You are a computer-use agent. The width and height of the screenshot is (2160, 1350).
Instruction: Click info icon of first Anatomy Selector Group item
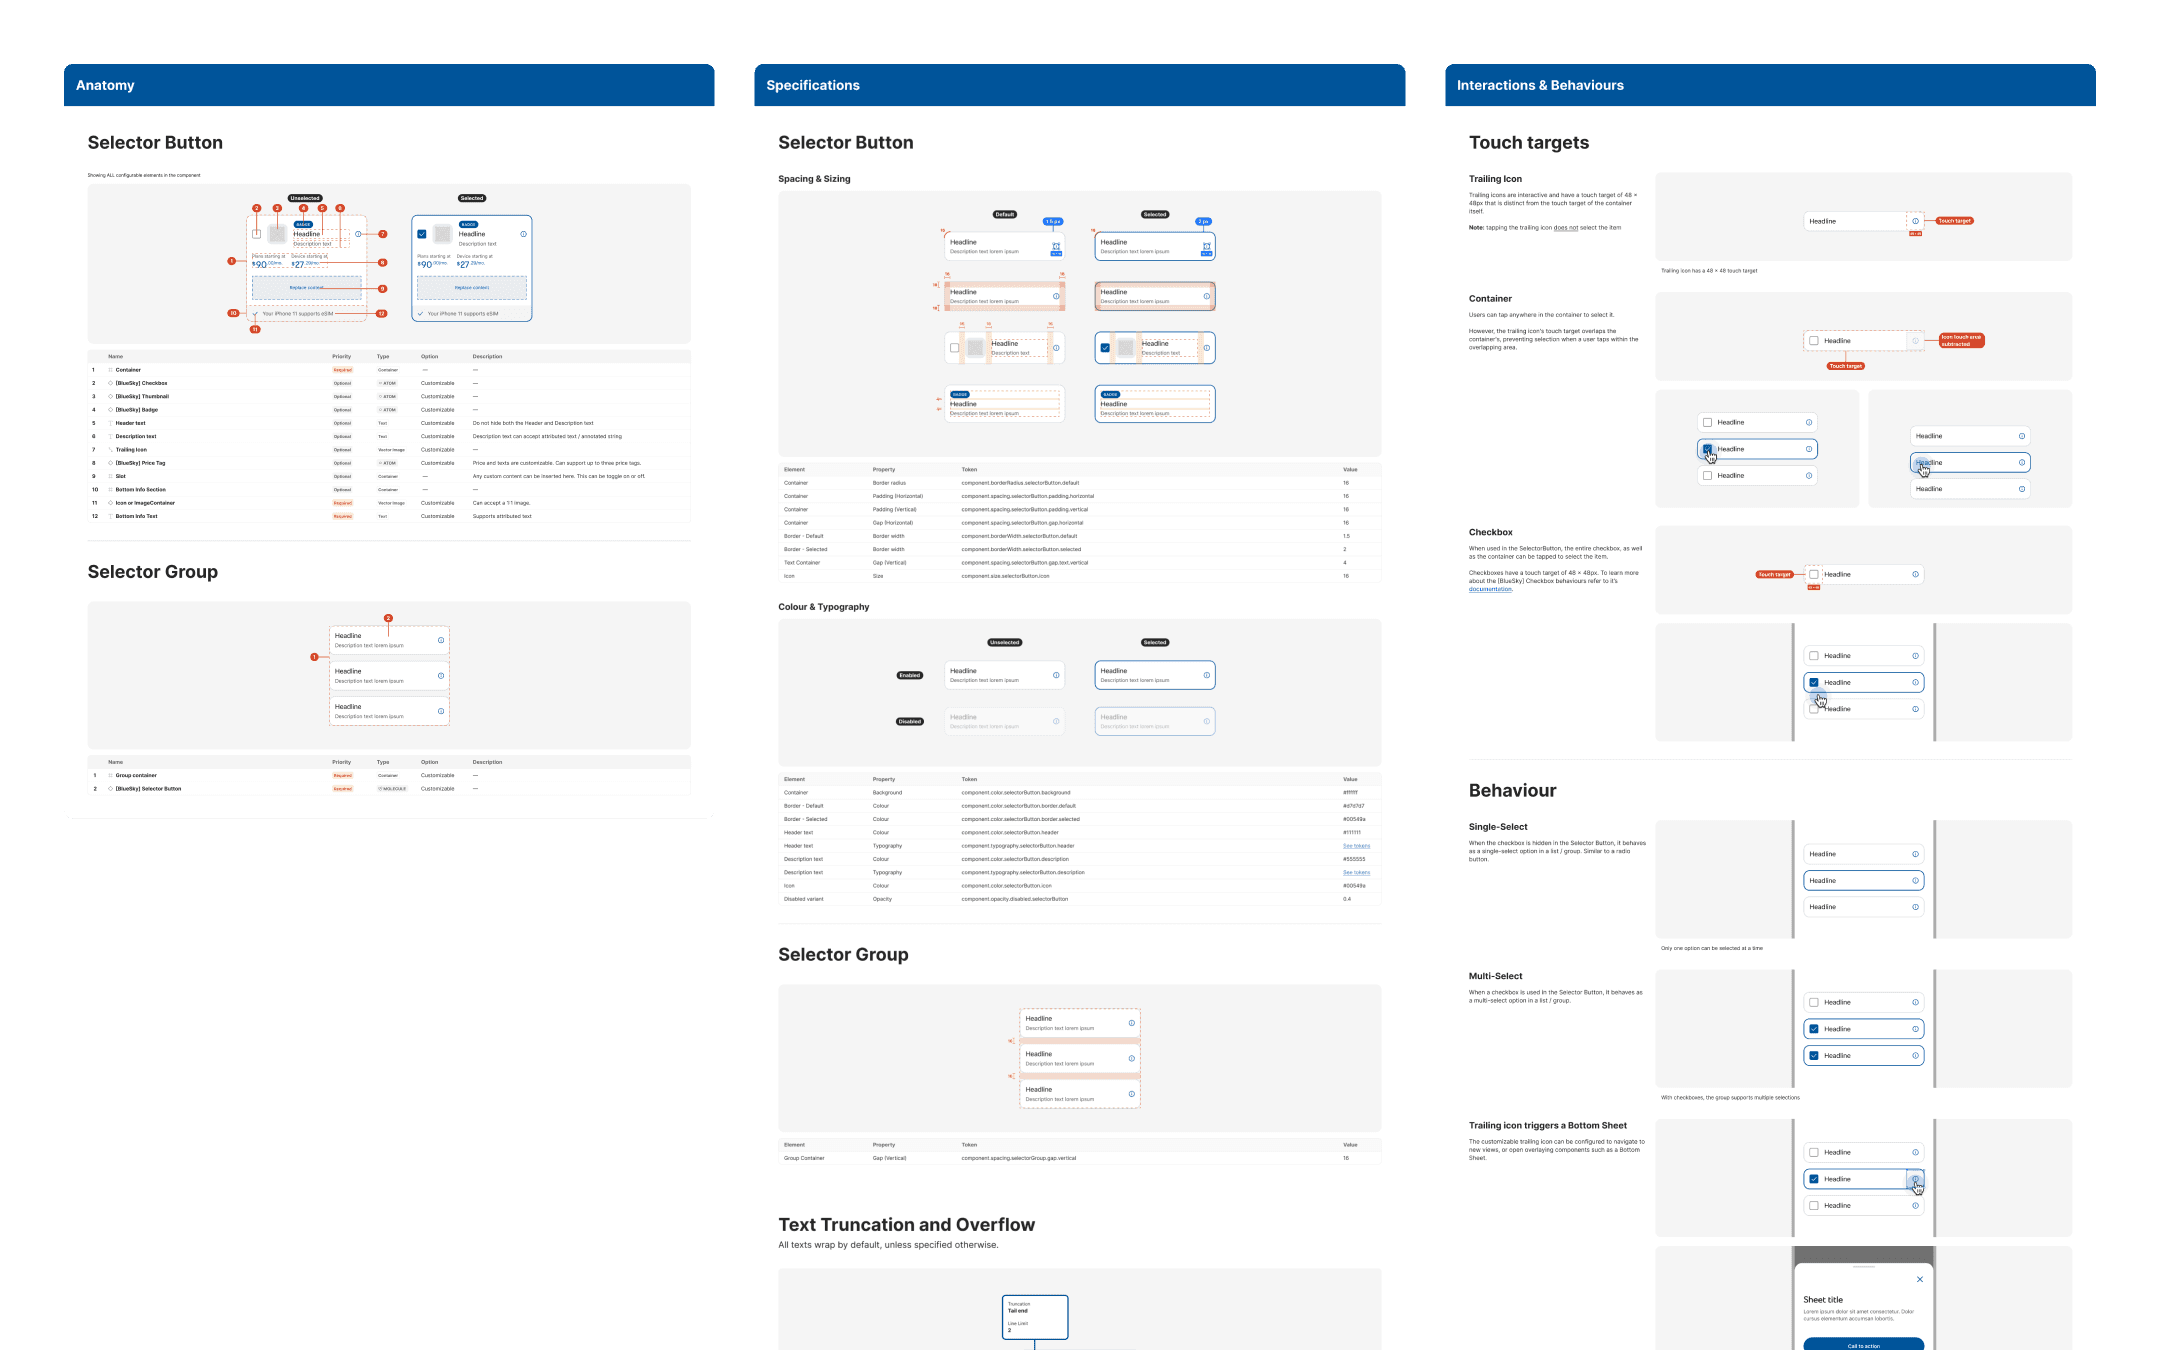tap(441, 640)
